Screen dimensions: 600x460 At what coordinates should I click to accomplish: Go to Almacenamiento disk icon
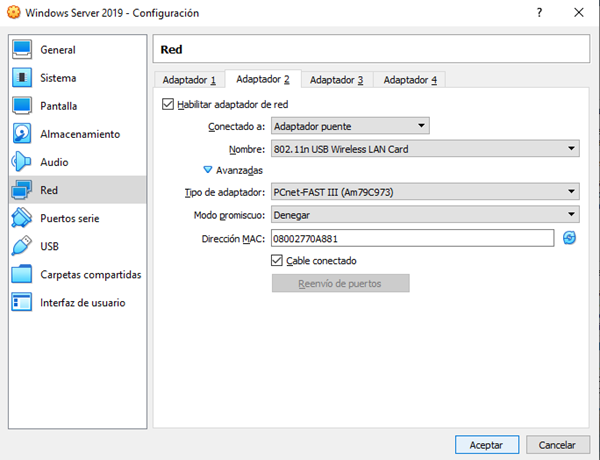pyautogui.click(x=22, y=134)
